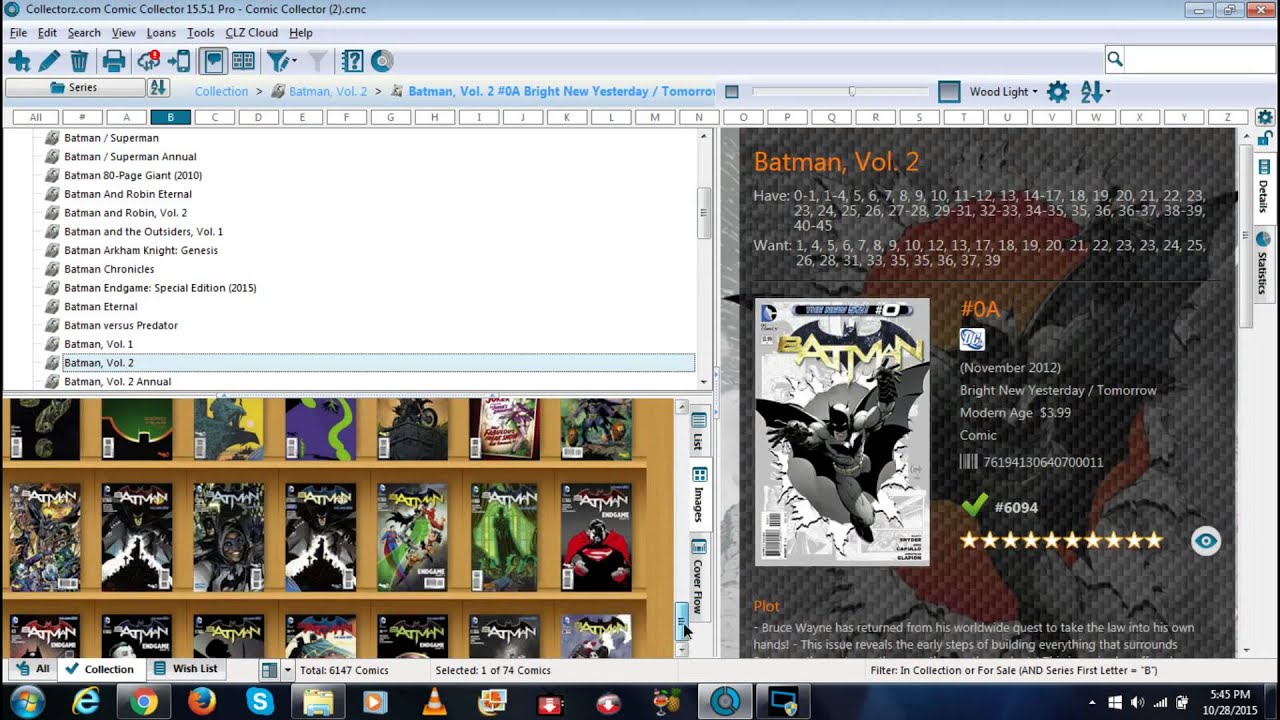This screenshot has height=720, width=1280.
Task: Click the large thumbnail size icon
Action: [x=949, y=91]
